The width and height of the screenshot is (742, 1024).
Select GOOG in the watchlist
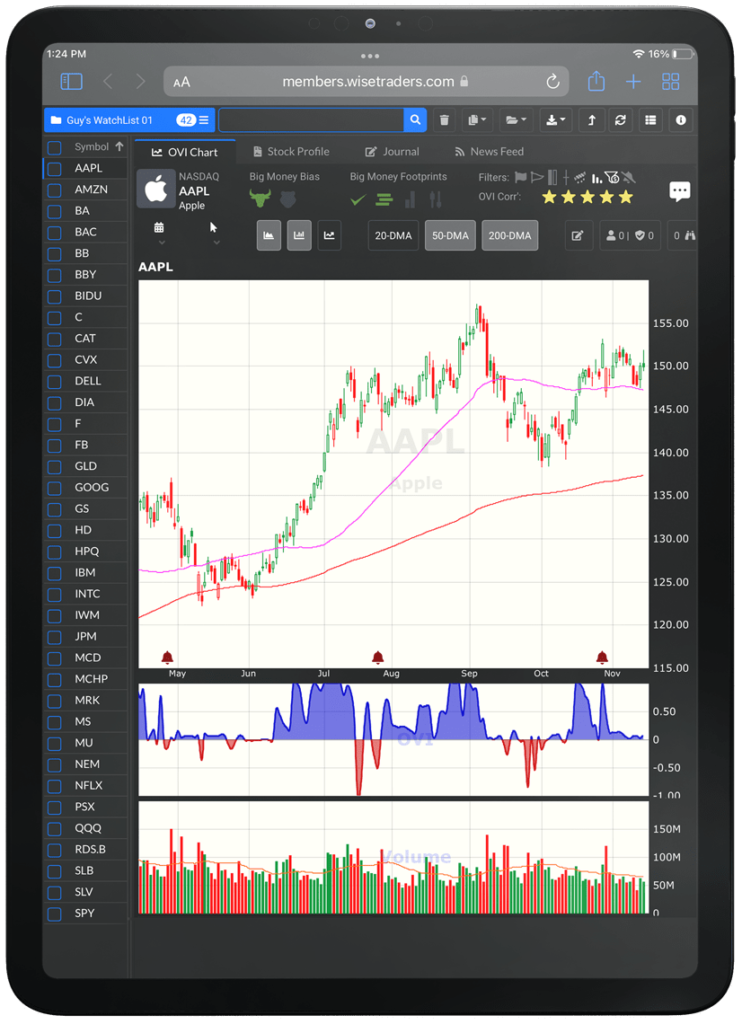point(91,487)
